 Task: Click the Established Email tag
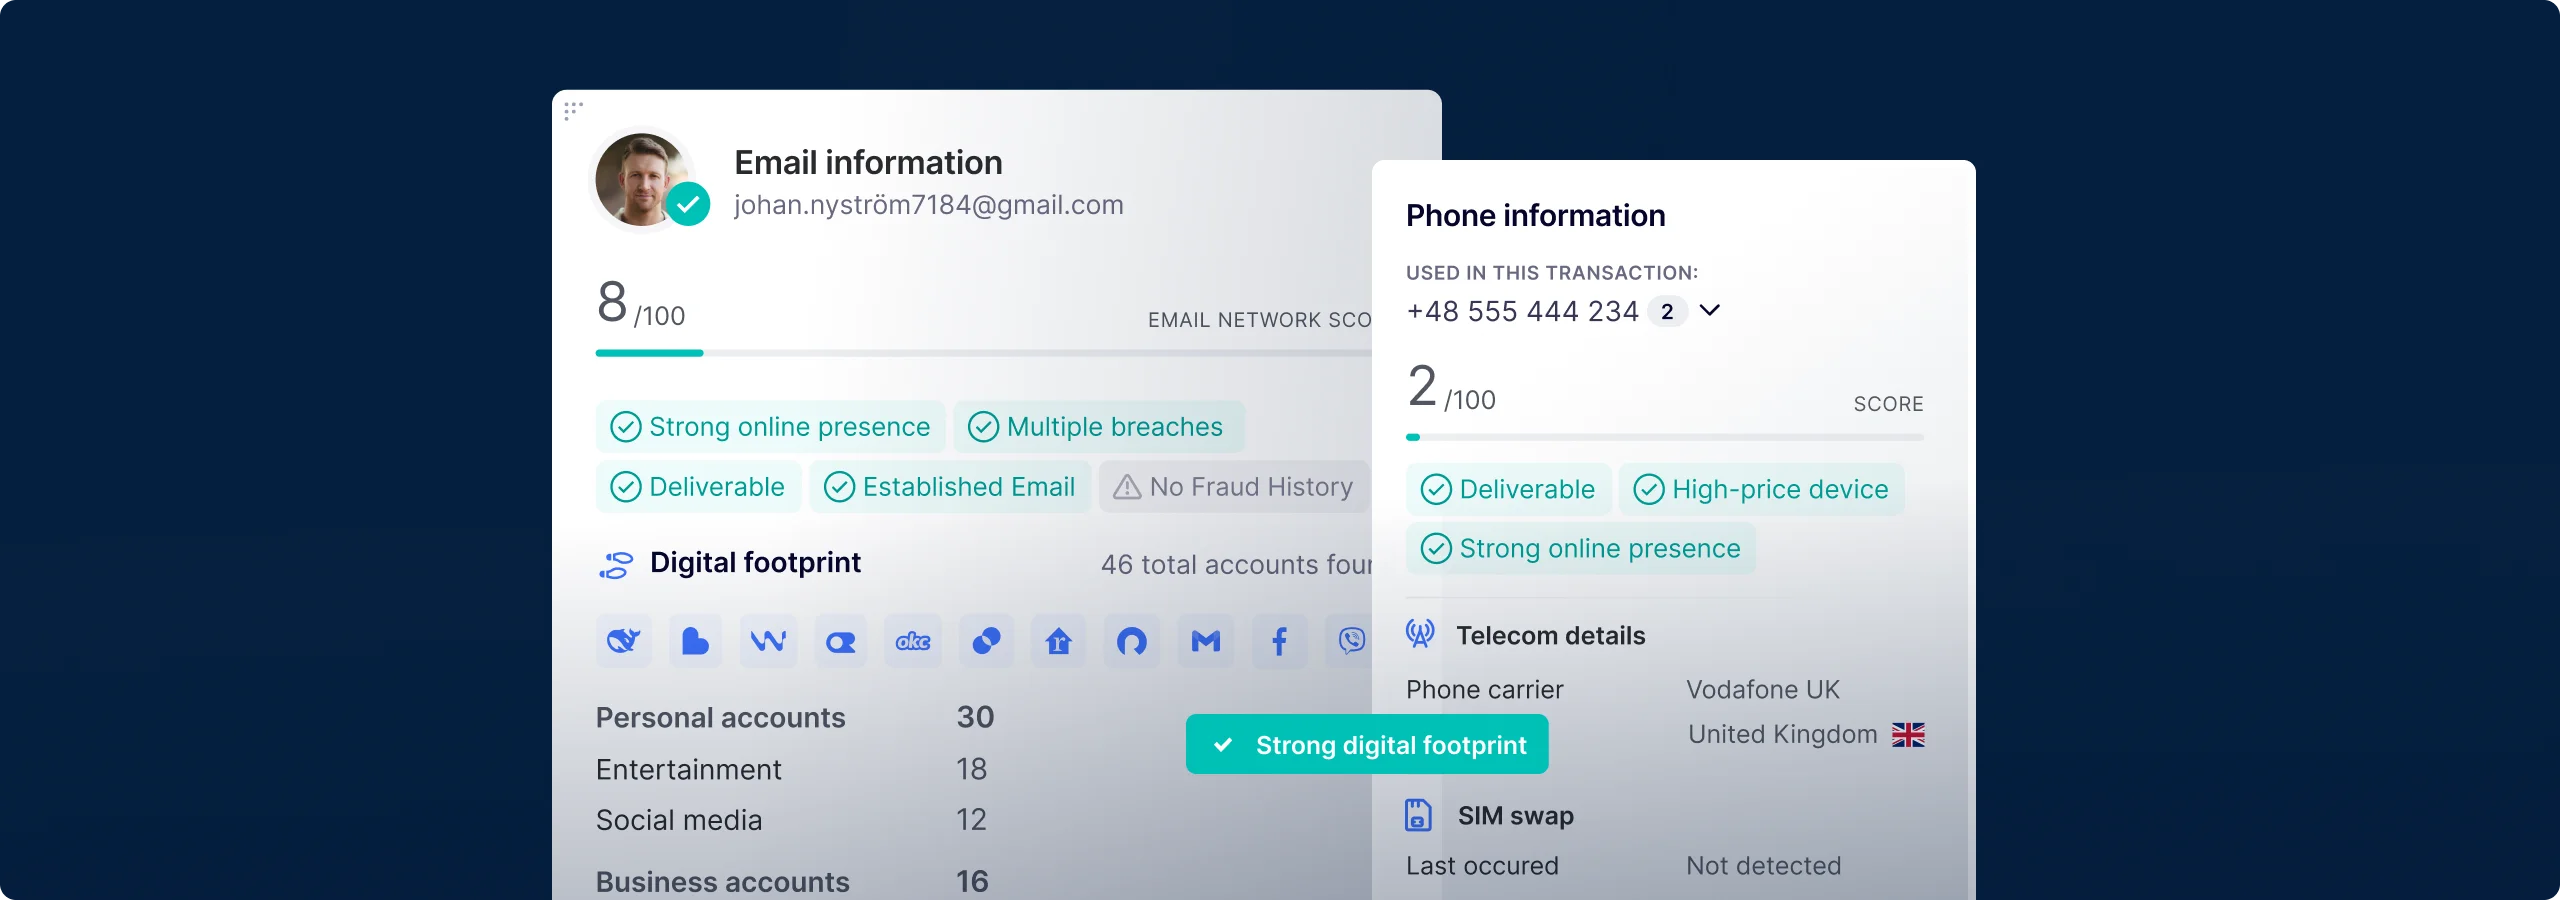click(x=950, y=487)
